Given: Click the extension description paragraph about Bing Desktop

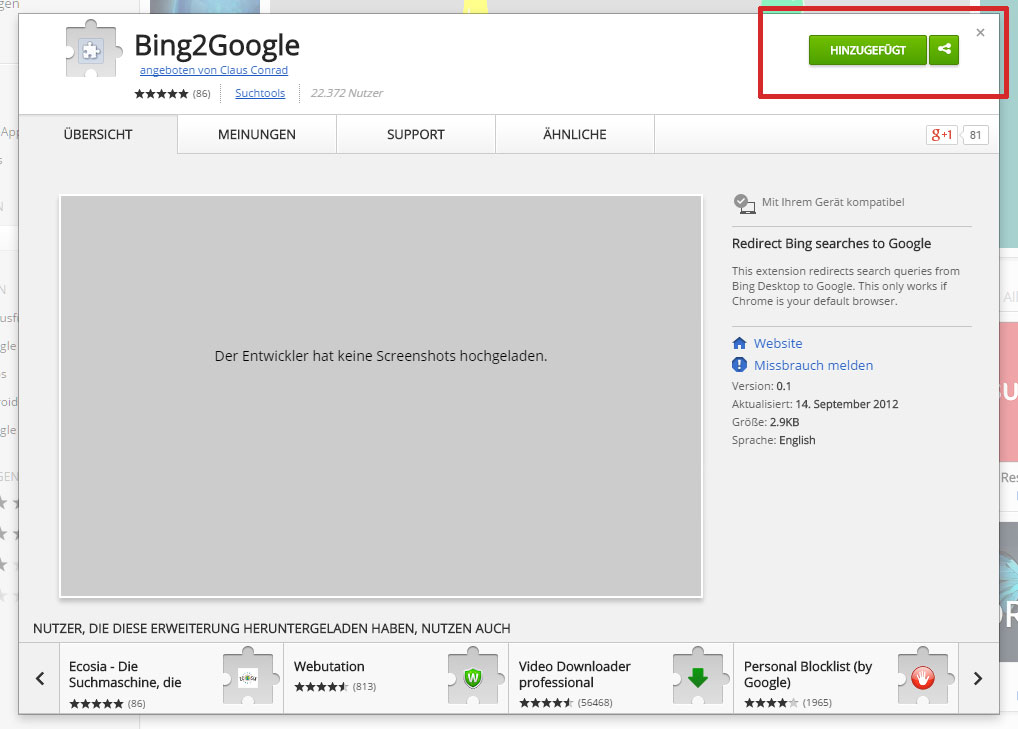Looking at the screenshot, I should 845,286.
